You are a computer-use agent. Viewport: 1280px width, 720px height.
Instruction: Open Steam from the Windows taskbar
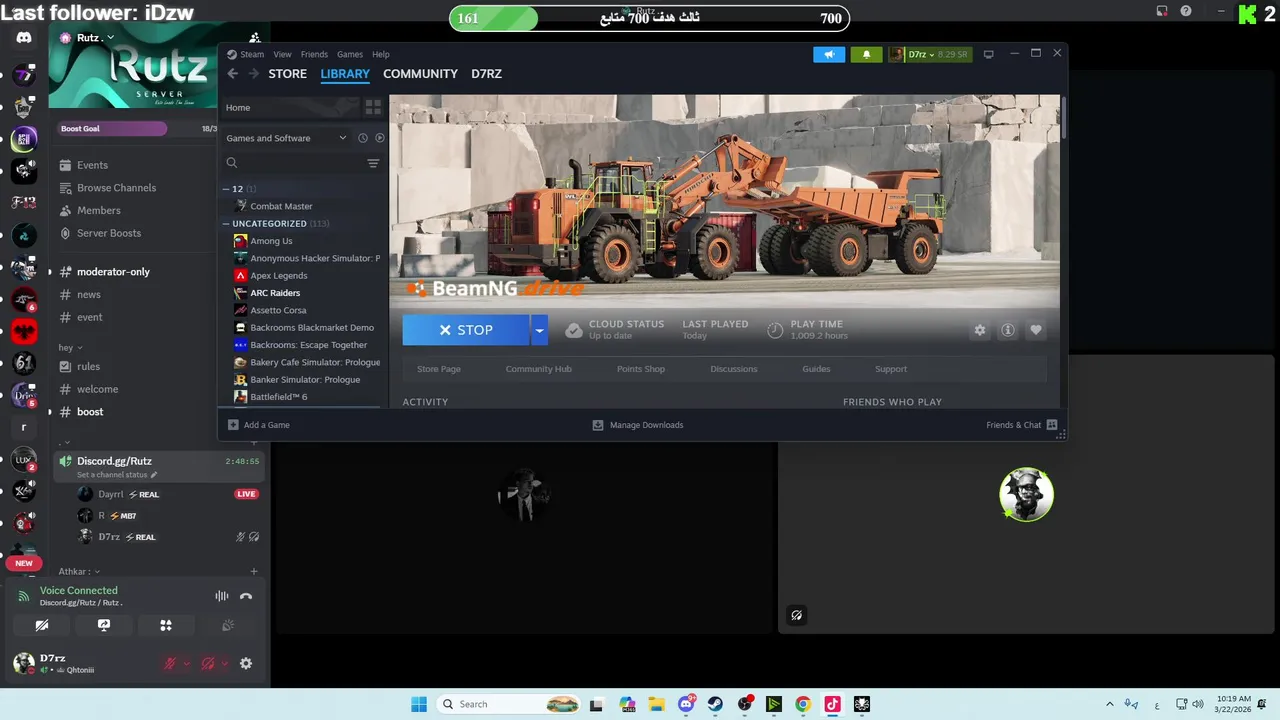[x=715, y=704]
